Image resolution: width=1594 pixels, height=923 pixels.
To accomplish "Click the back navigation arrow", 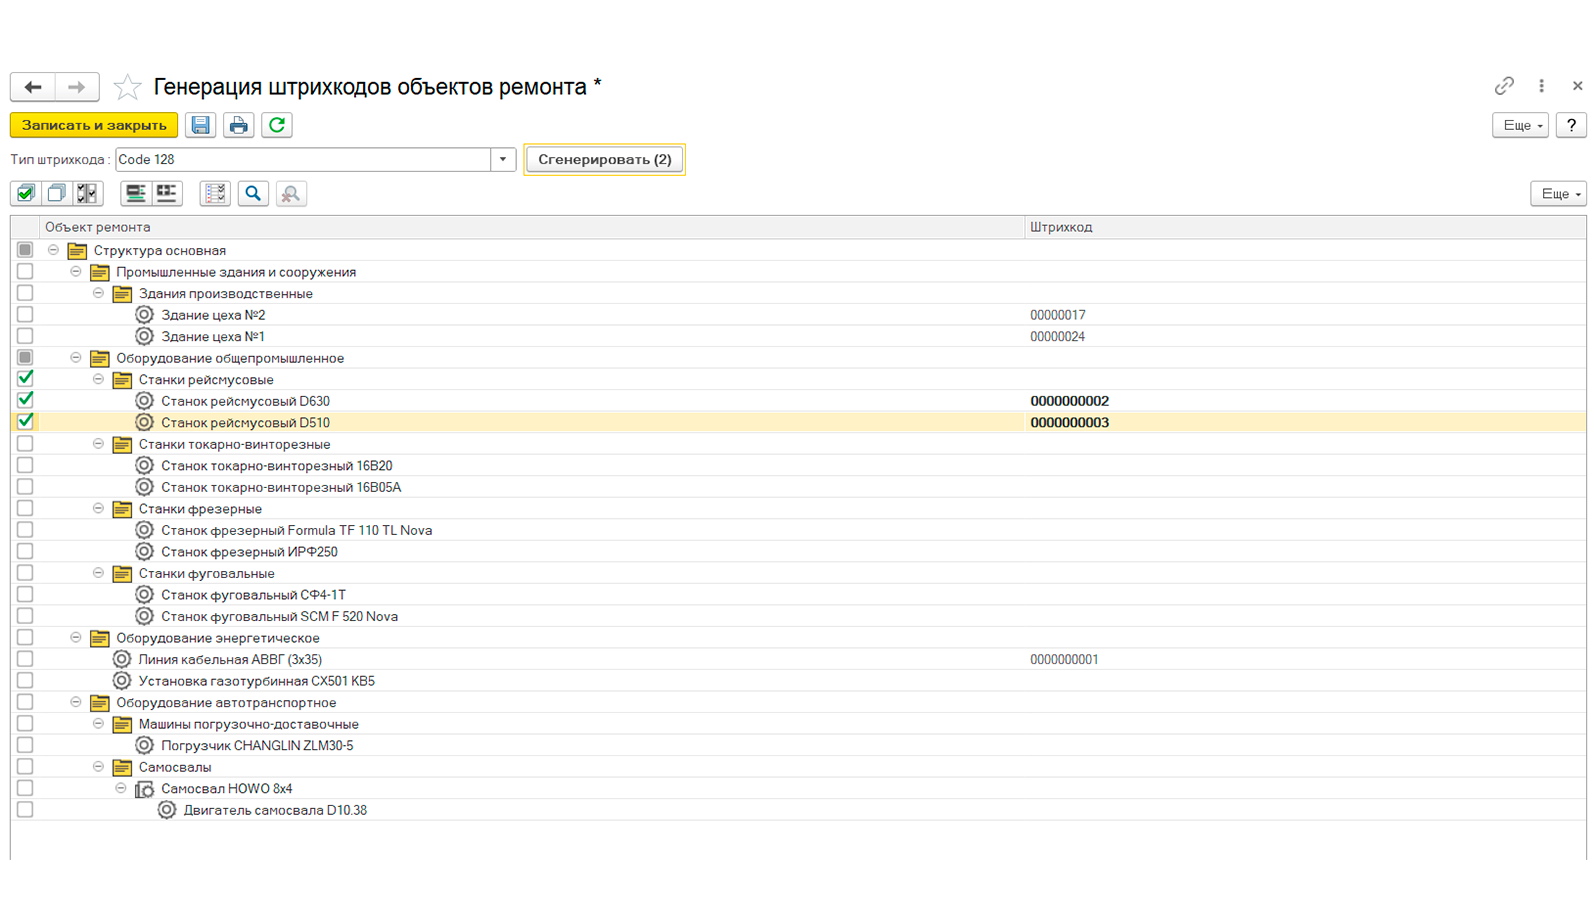I will pos(33,87).
